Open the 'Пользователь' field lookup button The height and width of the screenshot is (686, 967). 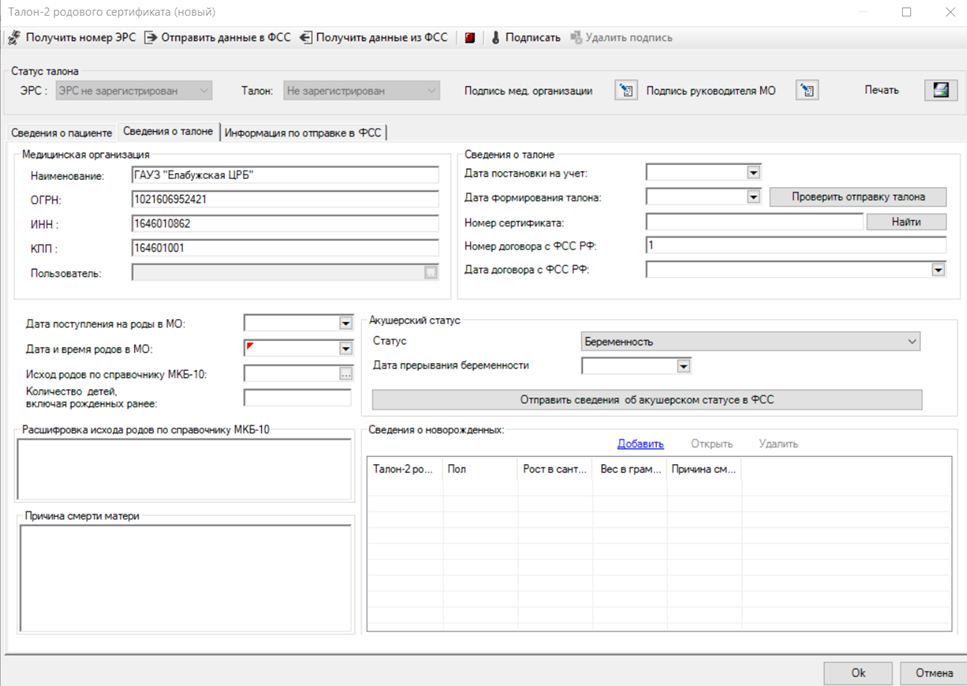pos(431,272)
